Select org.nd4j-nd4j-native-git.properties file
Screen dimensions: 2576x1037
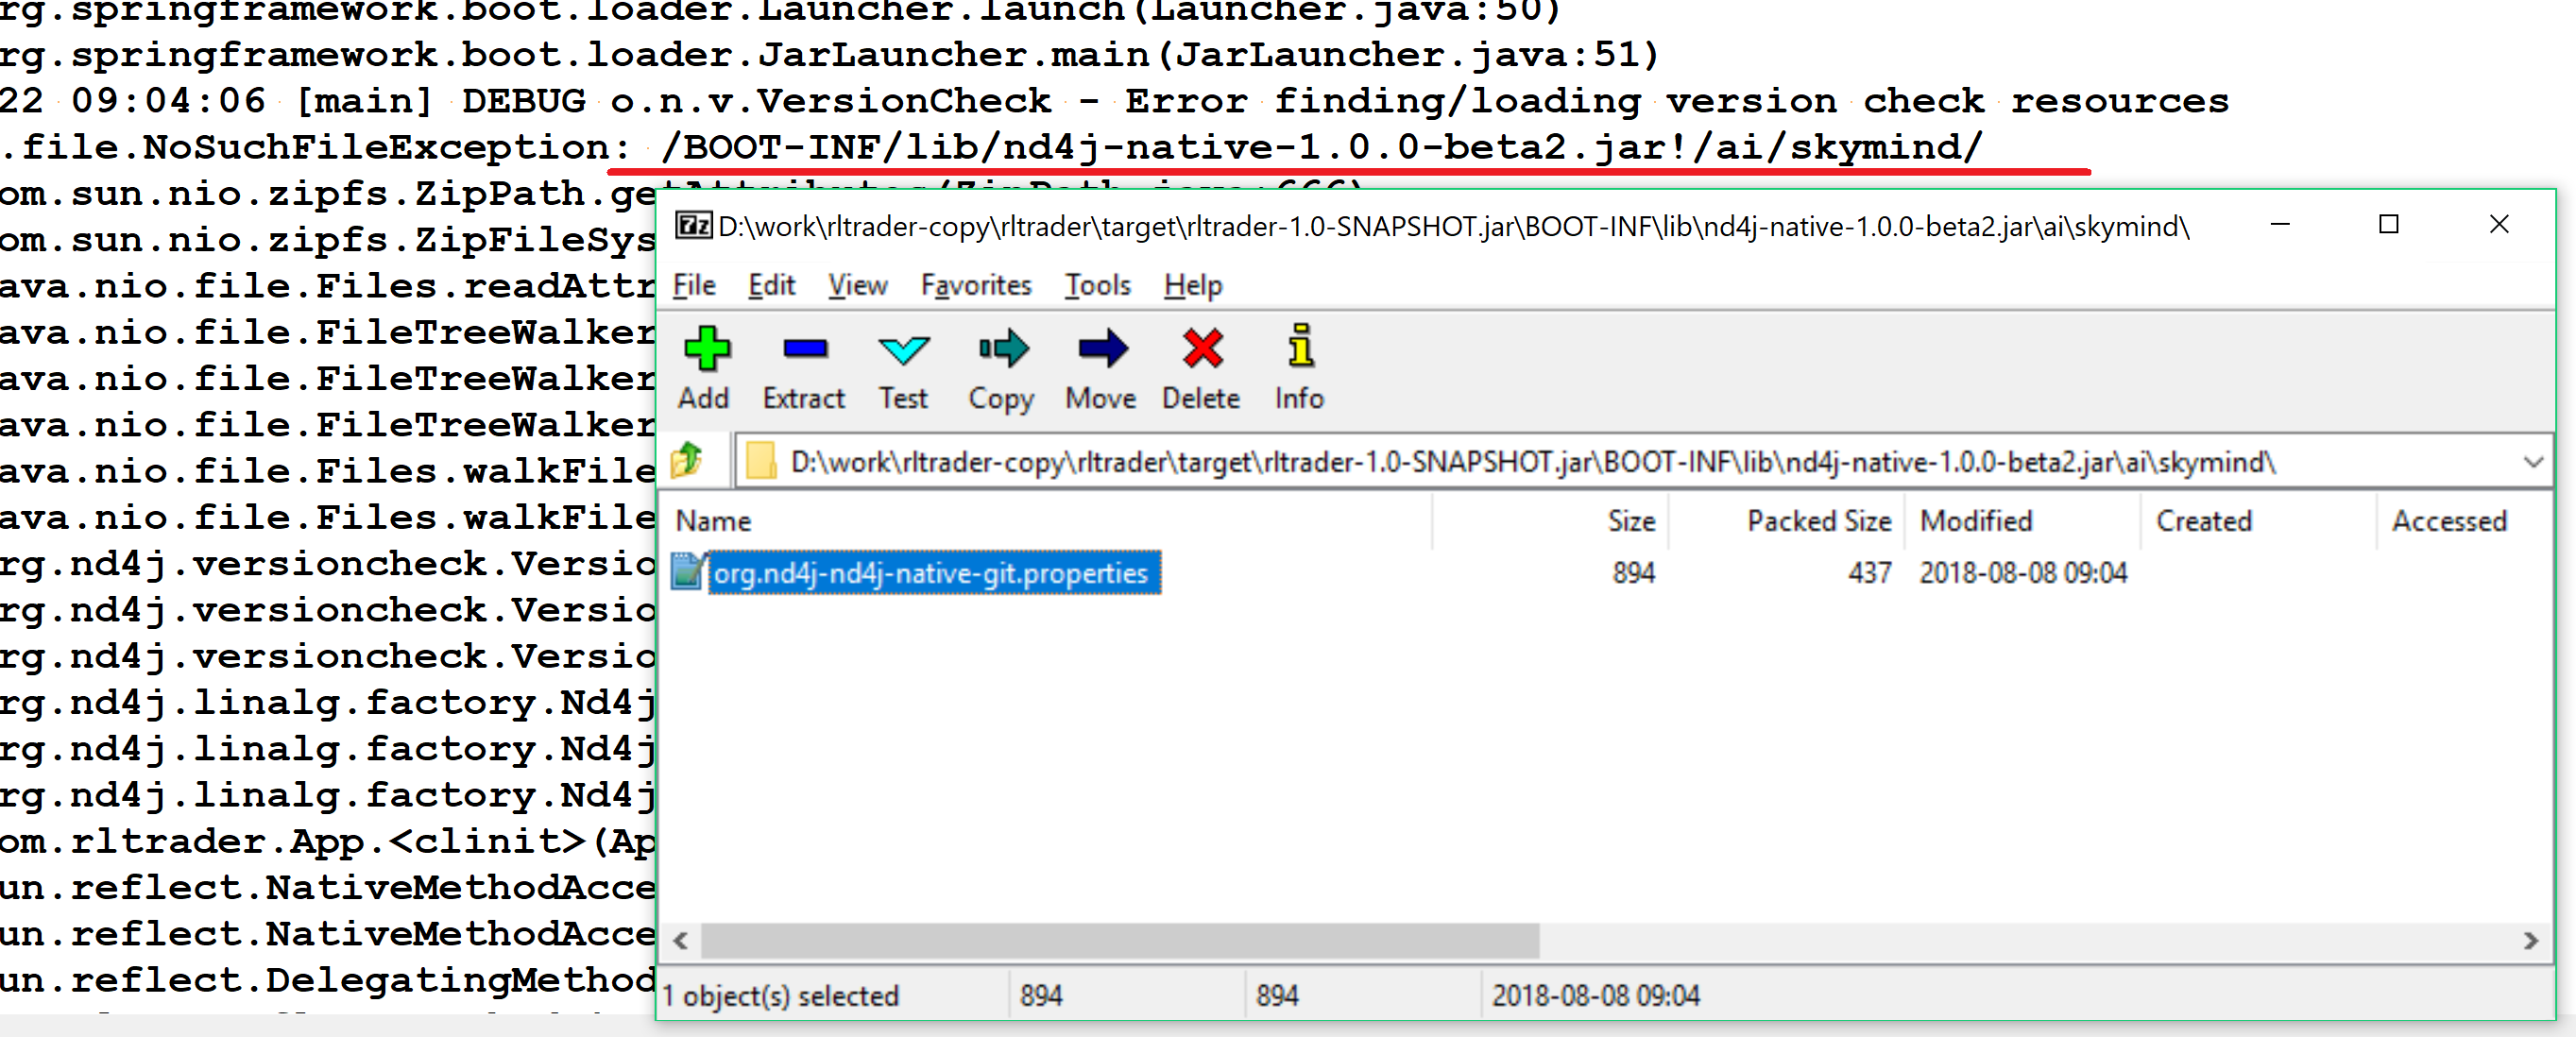(930, 573)
